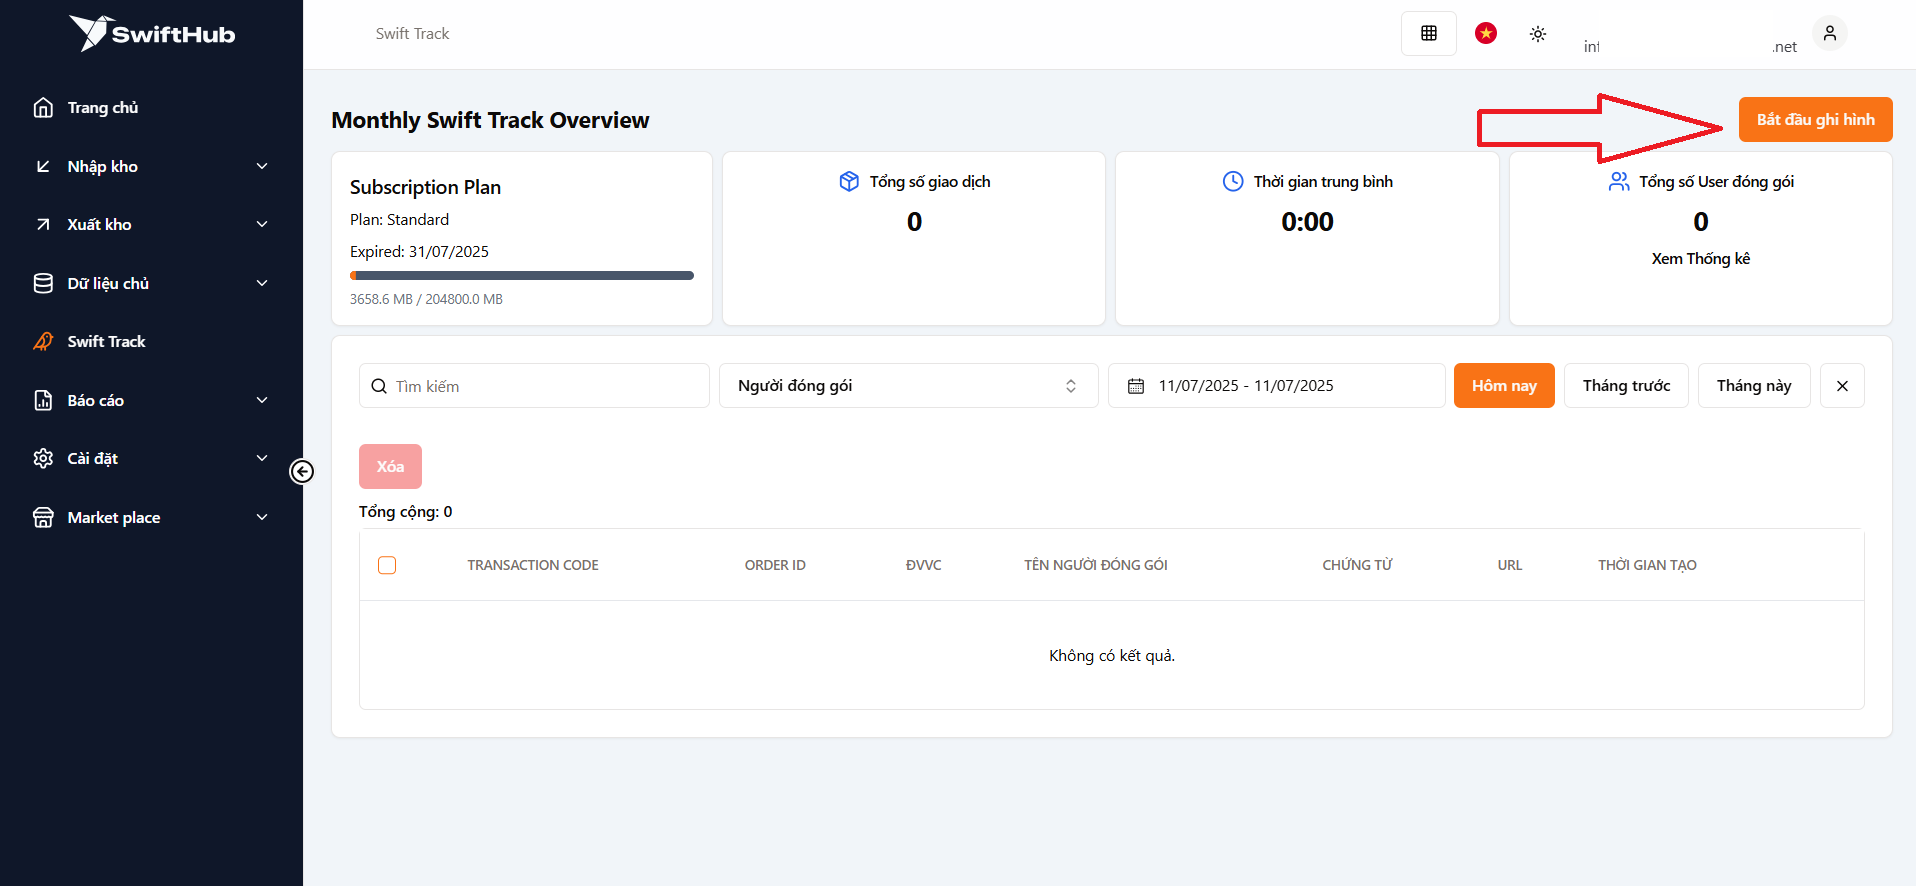
Task: Open Trang chủ home icon
Action: pos(43,107)
